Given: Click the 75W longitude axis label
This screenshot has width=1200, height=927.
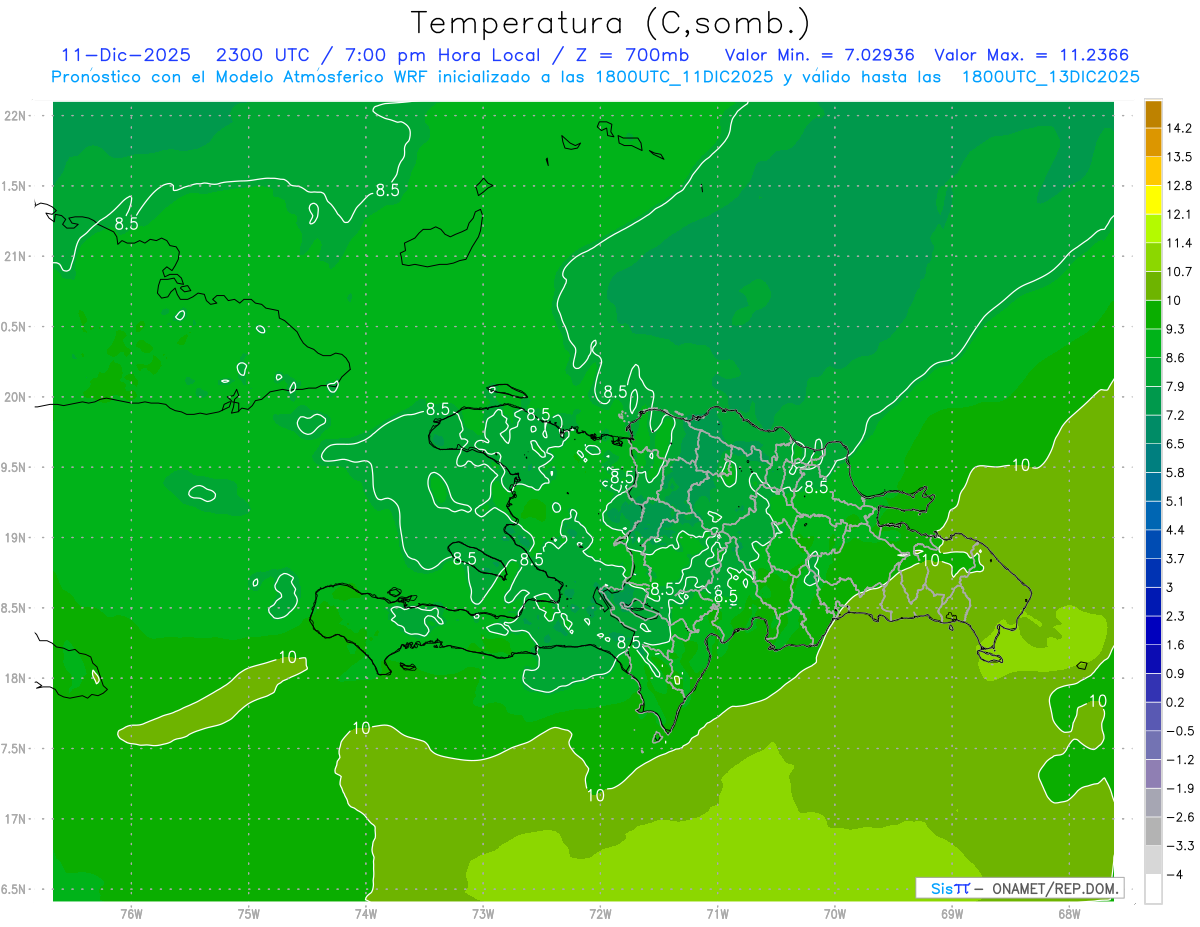Looking at the screenshot, I should (x=249, y=914).
